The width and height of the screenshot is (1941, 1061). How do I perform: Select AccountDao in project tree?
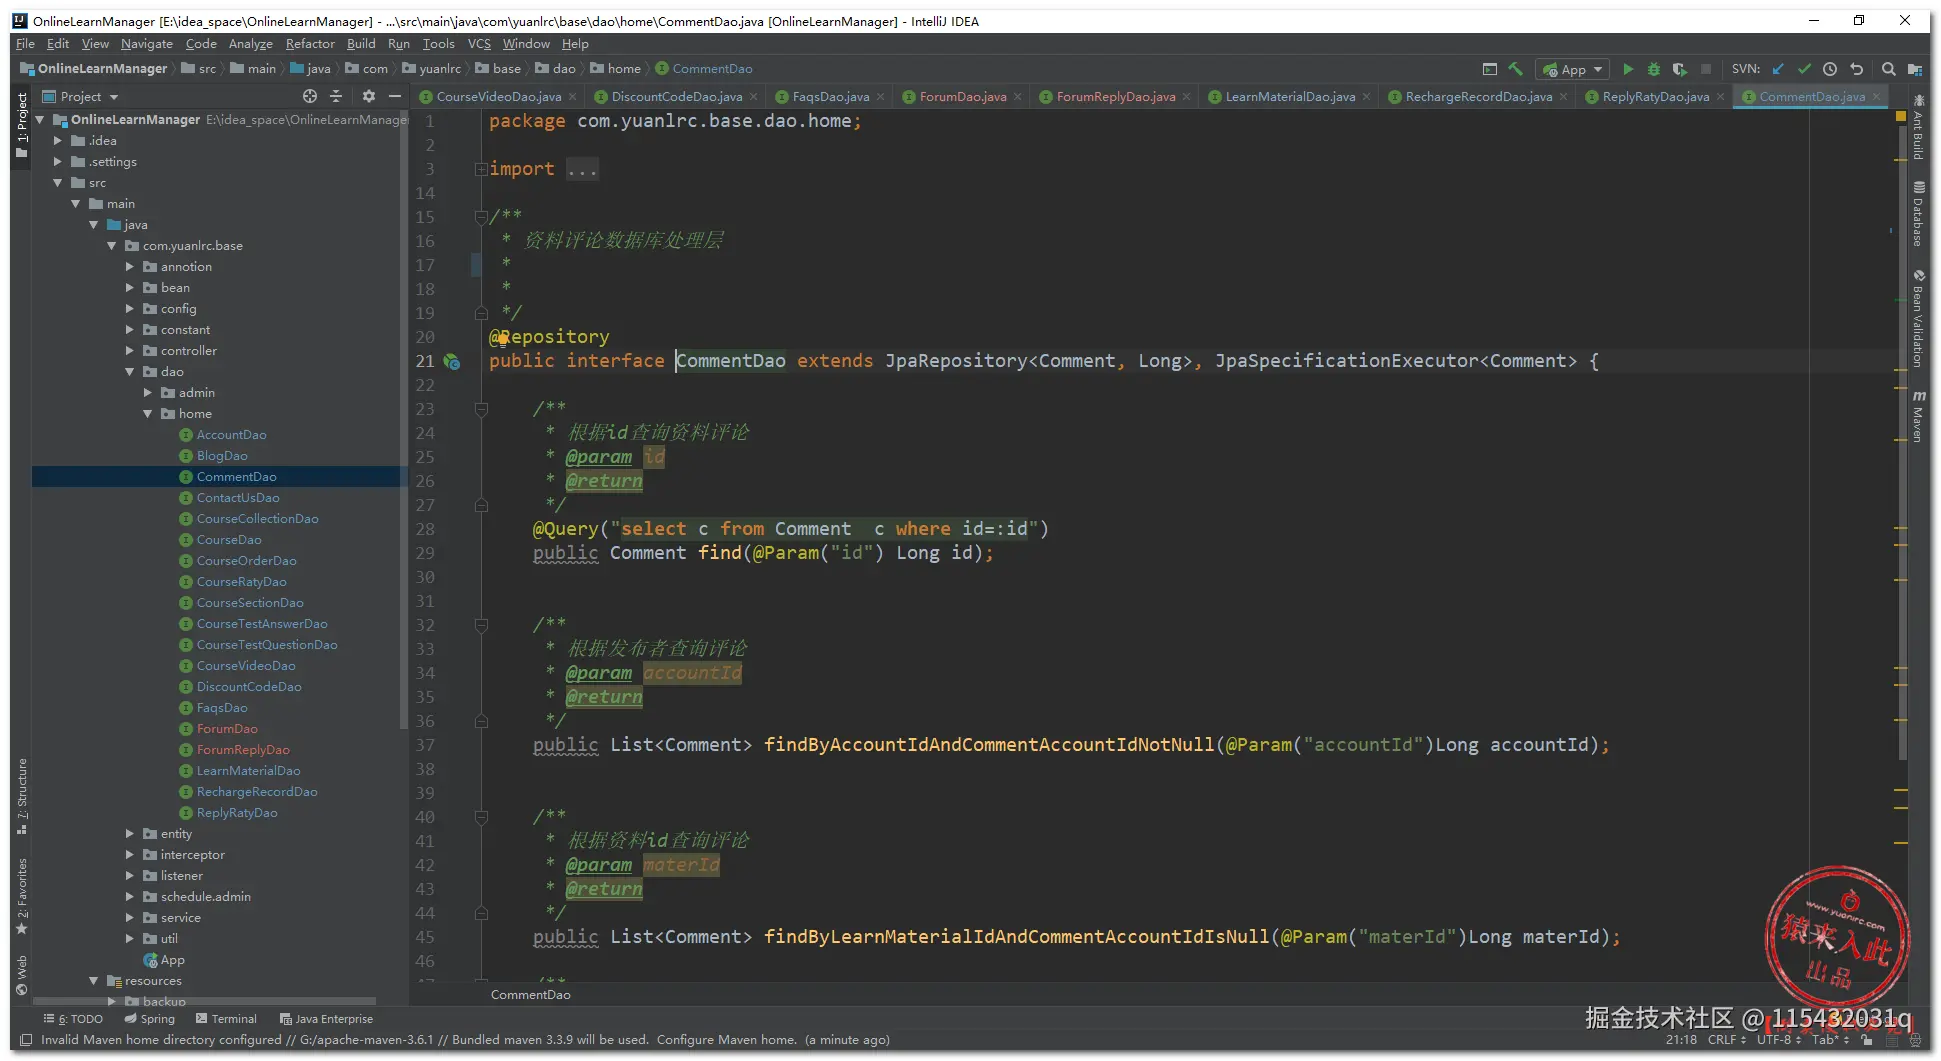pos(231,435)
